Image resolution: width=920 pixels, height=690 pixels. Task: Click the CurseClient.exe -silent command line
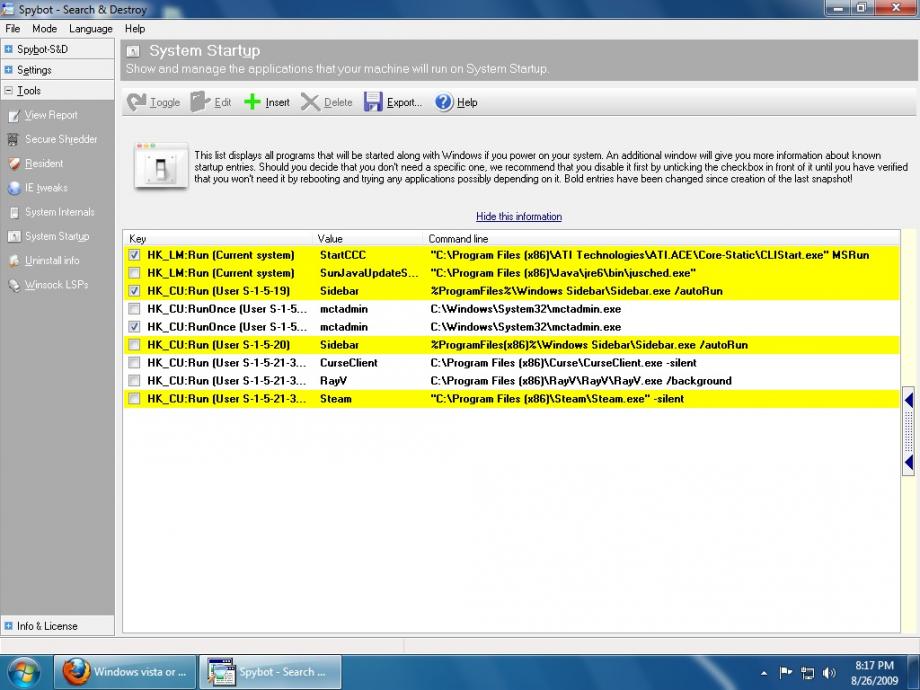point(563,363)
